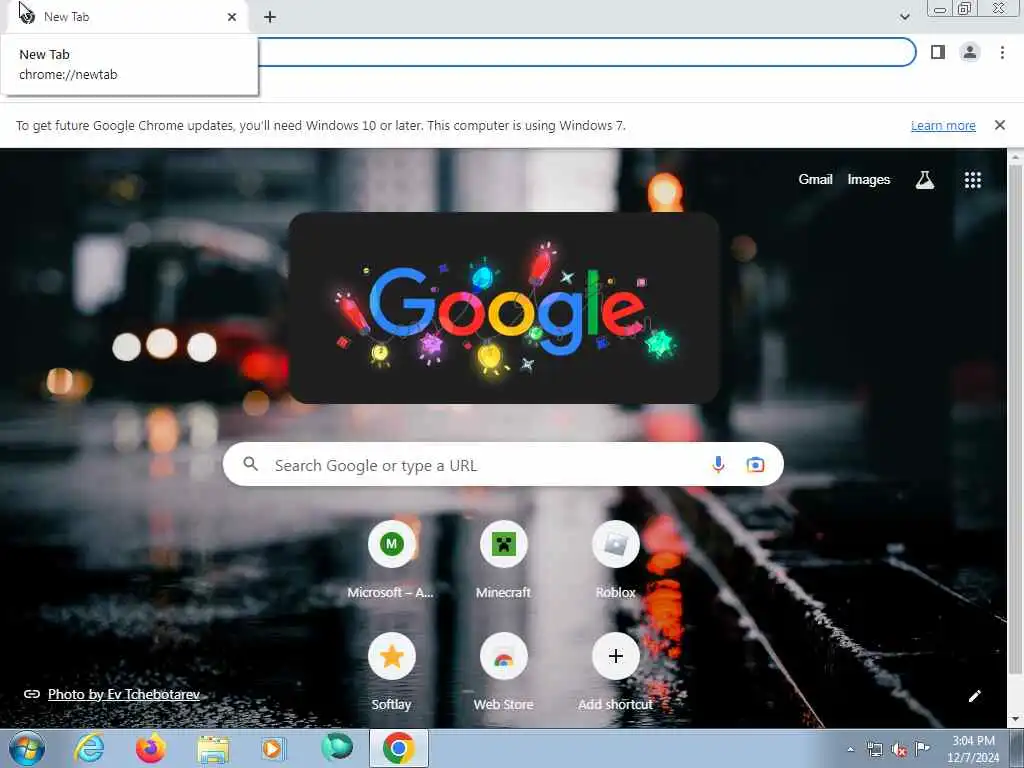The width and height of the screenshot is (1024, 768).
Task: Open Gmail link
Action: [815, 179]
